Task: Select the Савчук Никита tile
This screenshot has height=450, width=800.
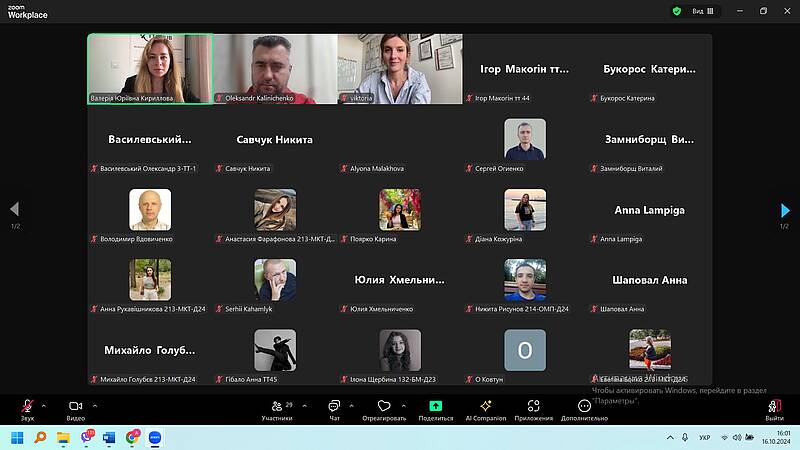Action: pos(275,139)
